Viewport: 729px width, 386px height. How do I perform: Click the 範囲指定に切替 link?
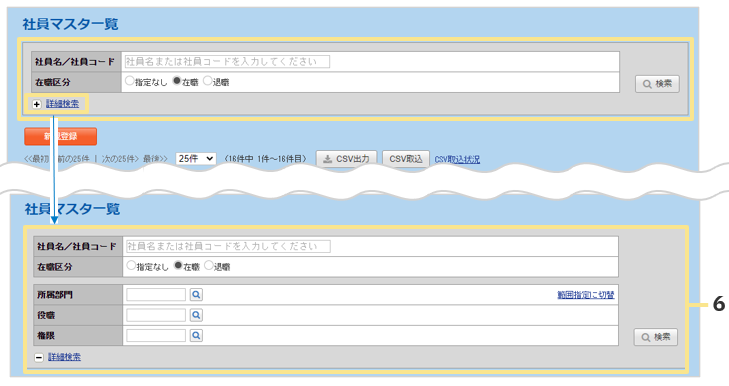point(586,294)
